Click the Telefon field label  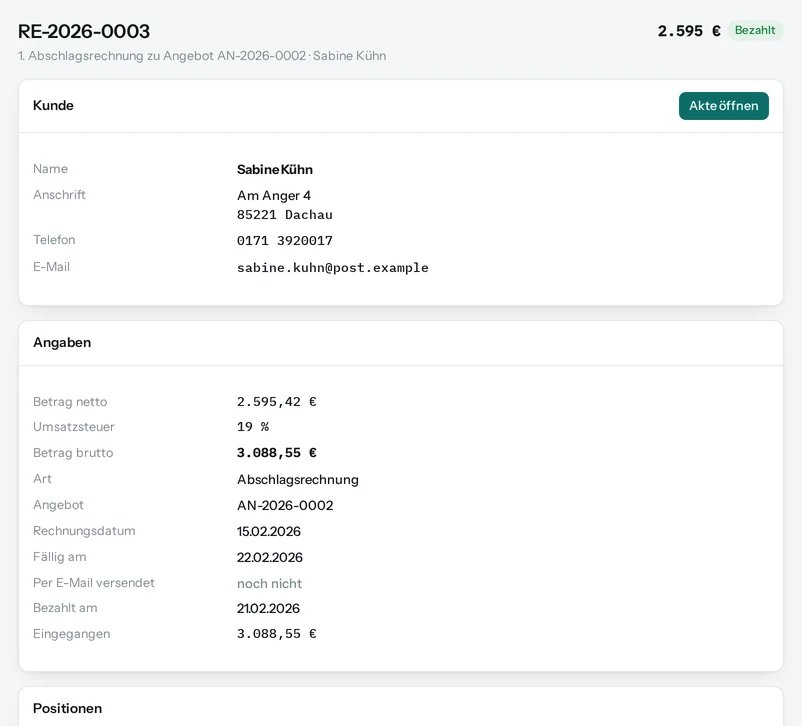(54, 240)
